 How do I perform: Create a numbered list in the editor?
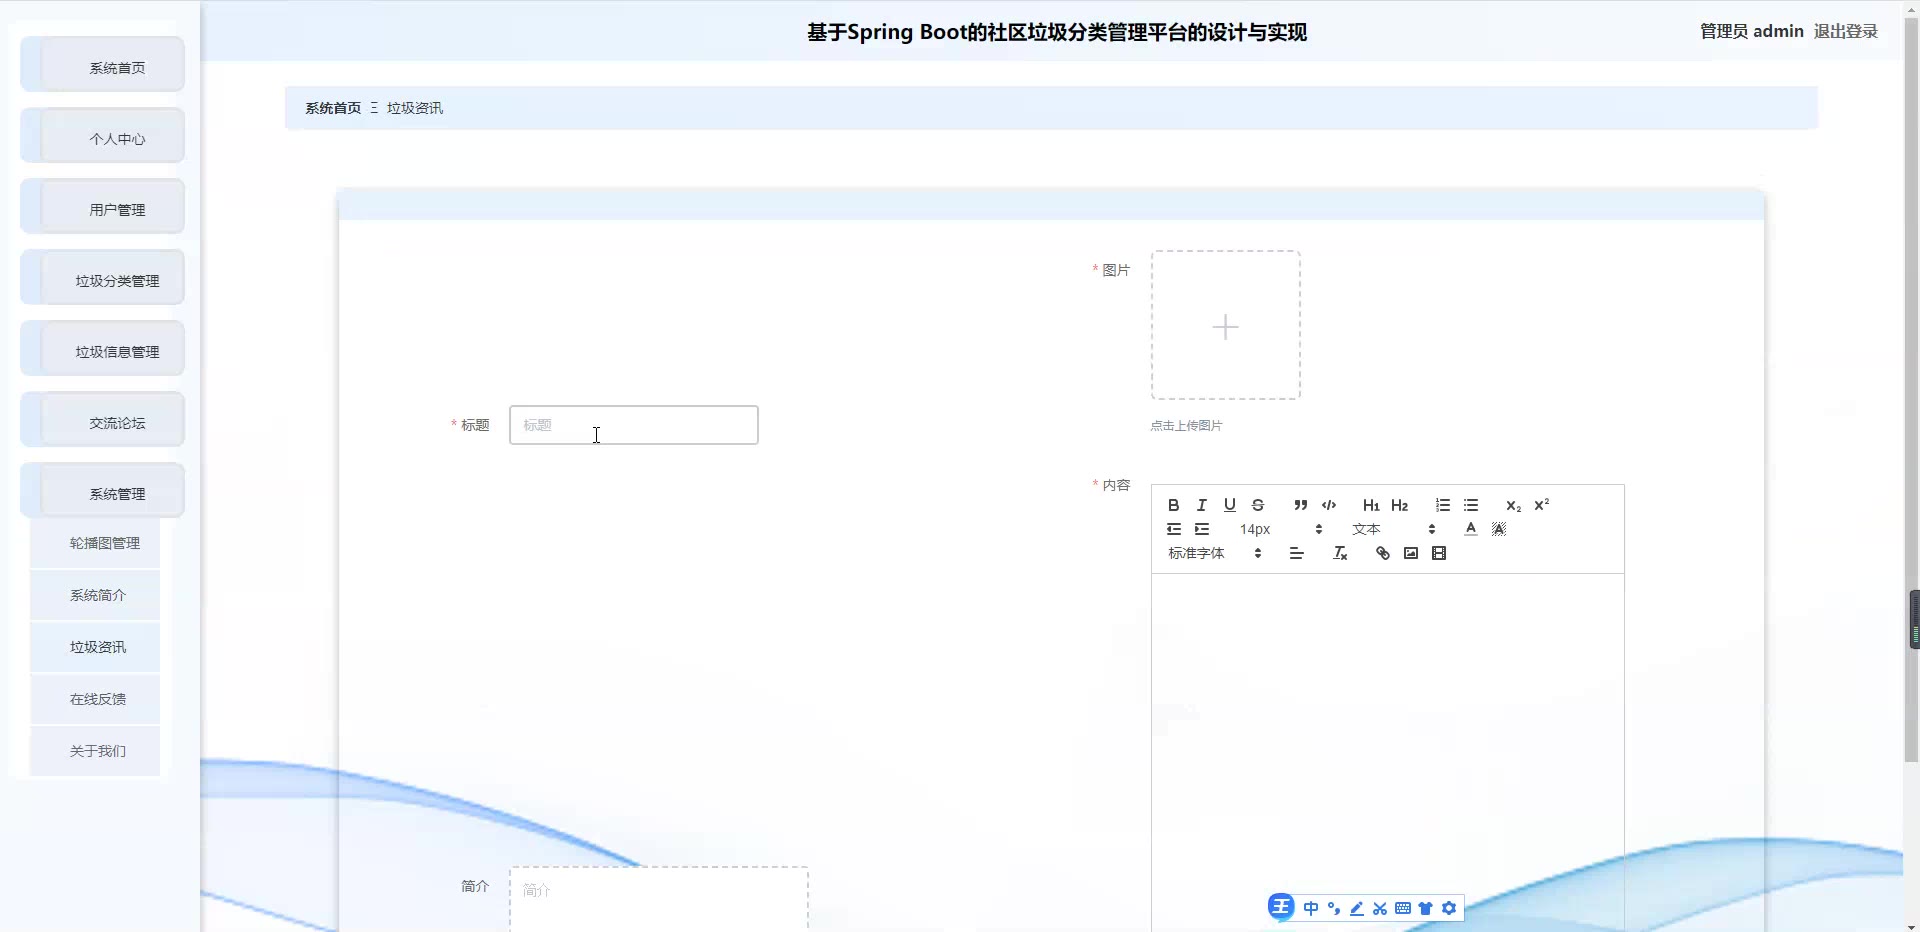(x=1443, y=505)
